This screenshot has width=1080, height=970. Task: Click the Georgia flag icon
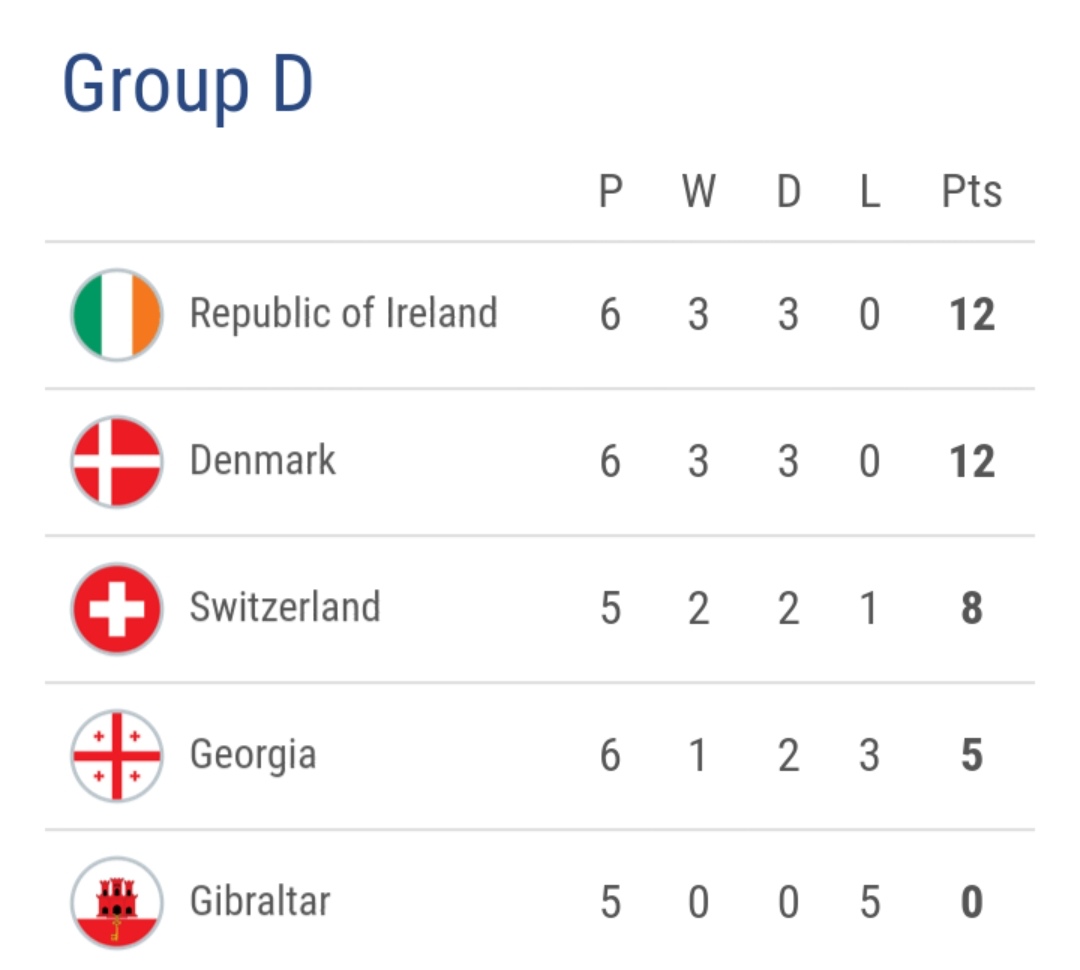pyautogui.click(x=116, y=755)
